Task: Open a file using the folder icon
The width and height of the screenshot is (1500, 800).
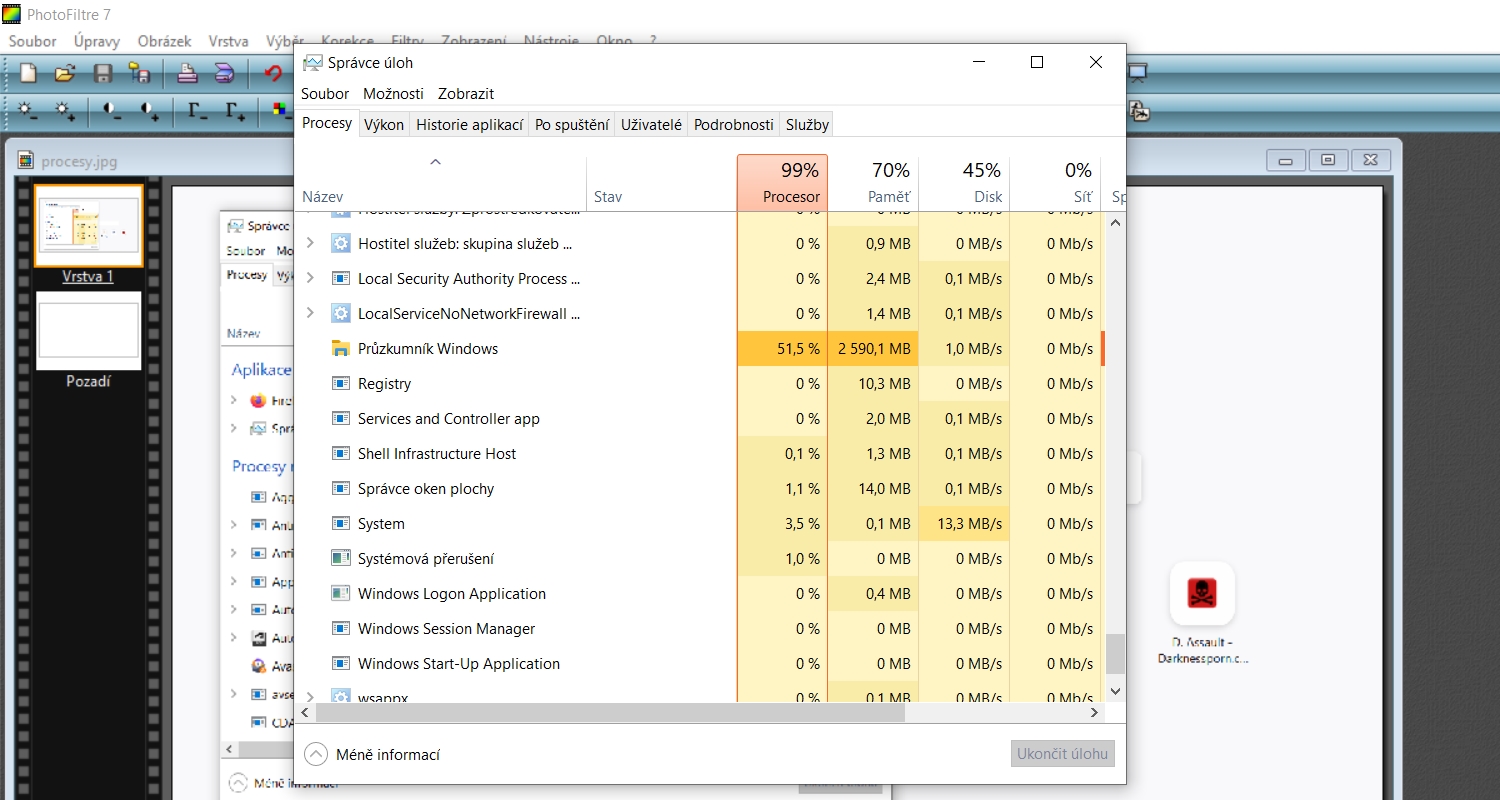Action: pyautogui.click(x=65, y=73)
